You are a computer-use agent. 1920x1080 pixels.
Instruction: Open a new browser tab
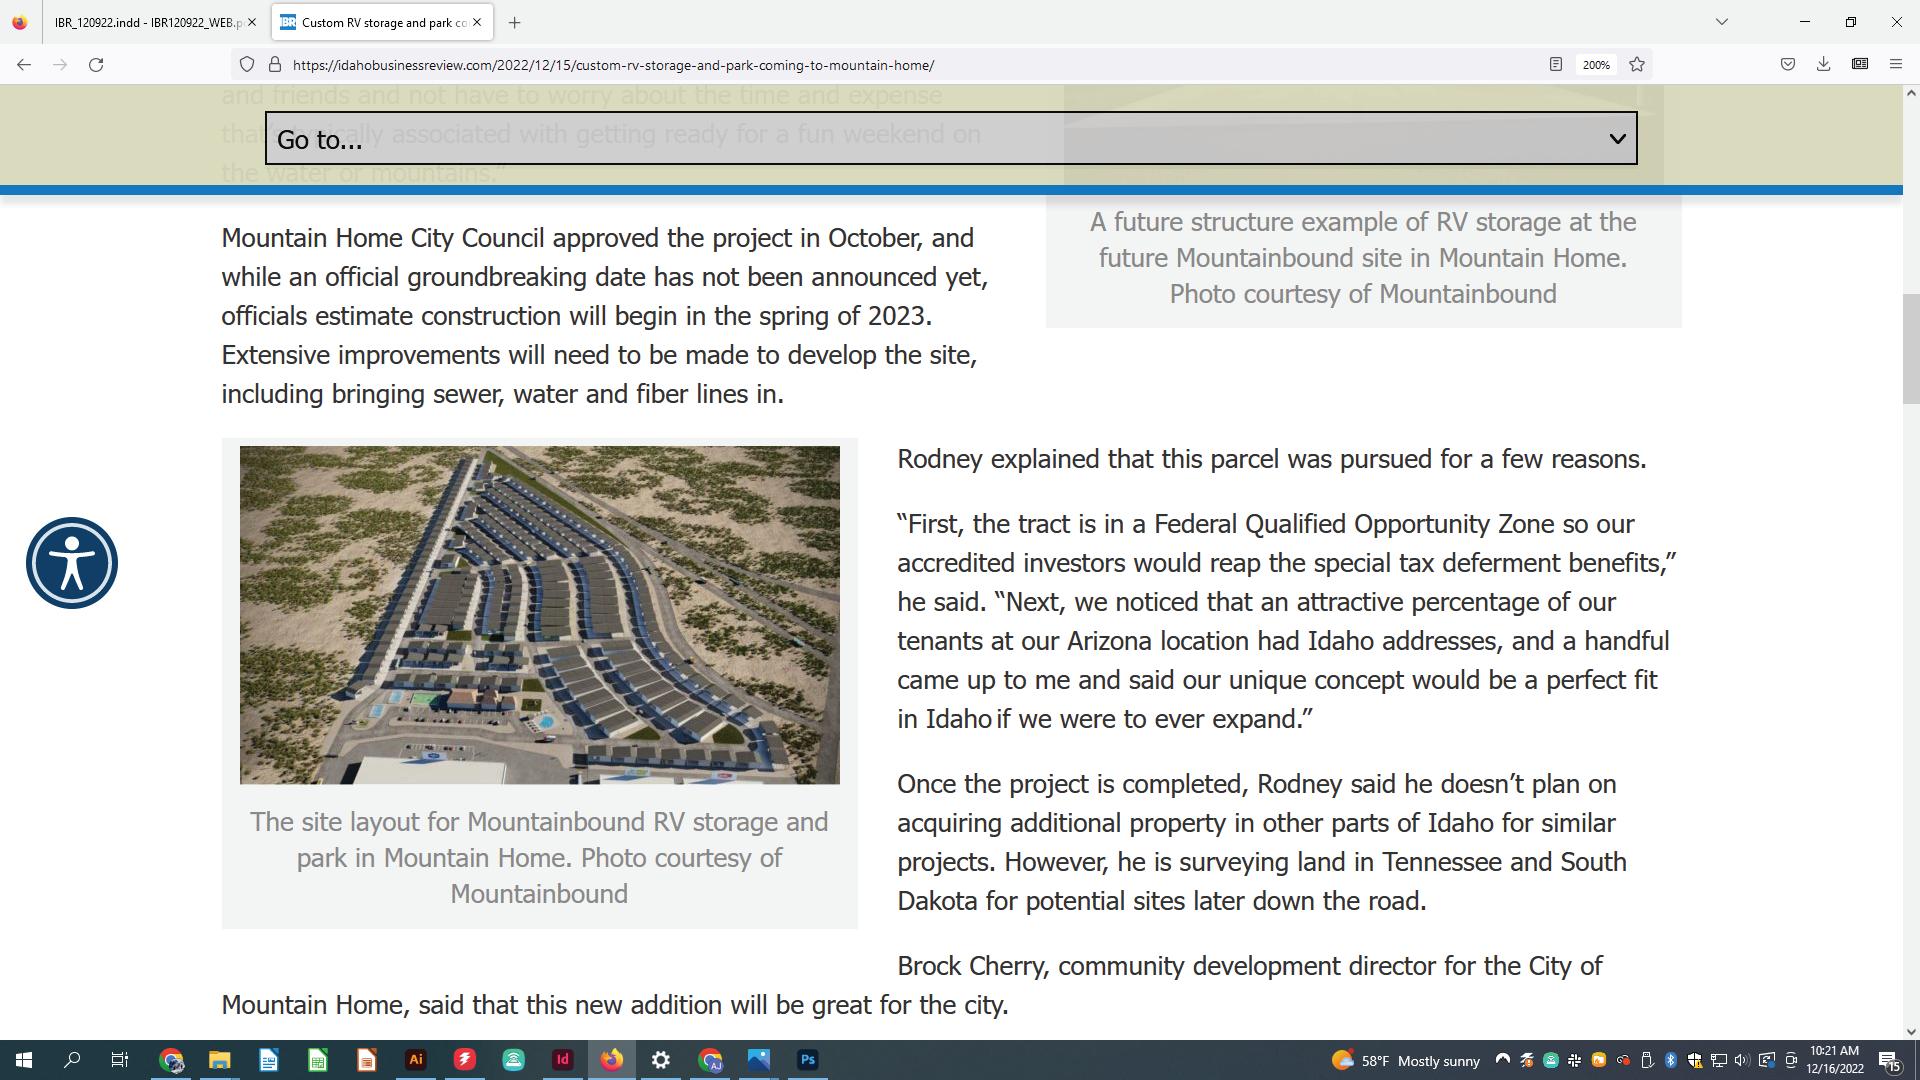tap(514, 22)
